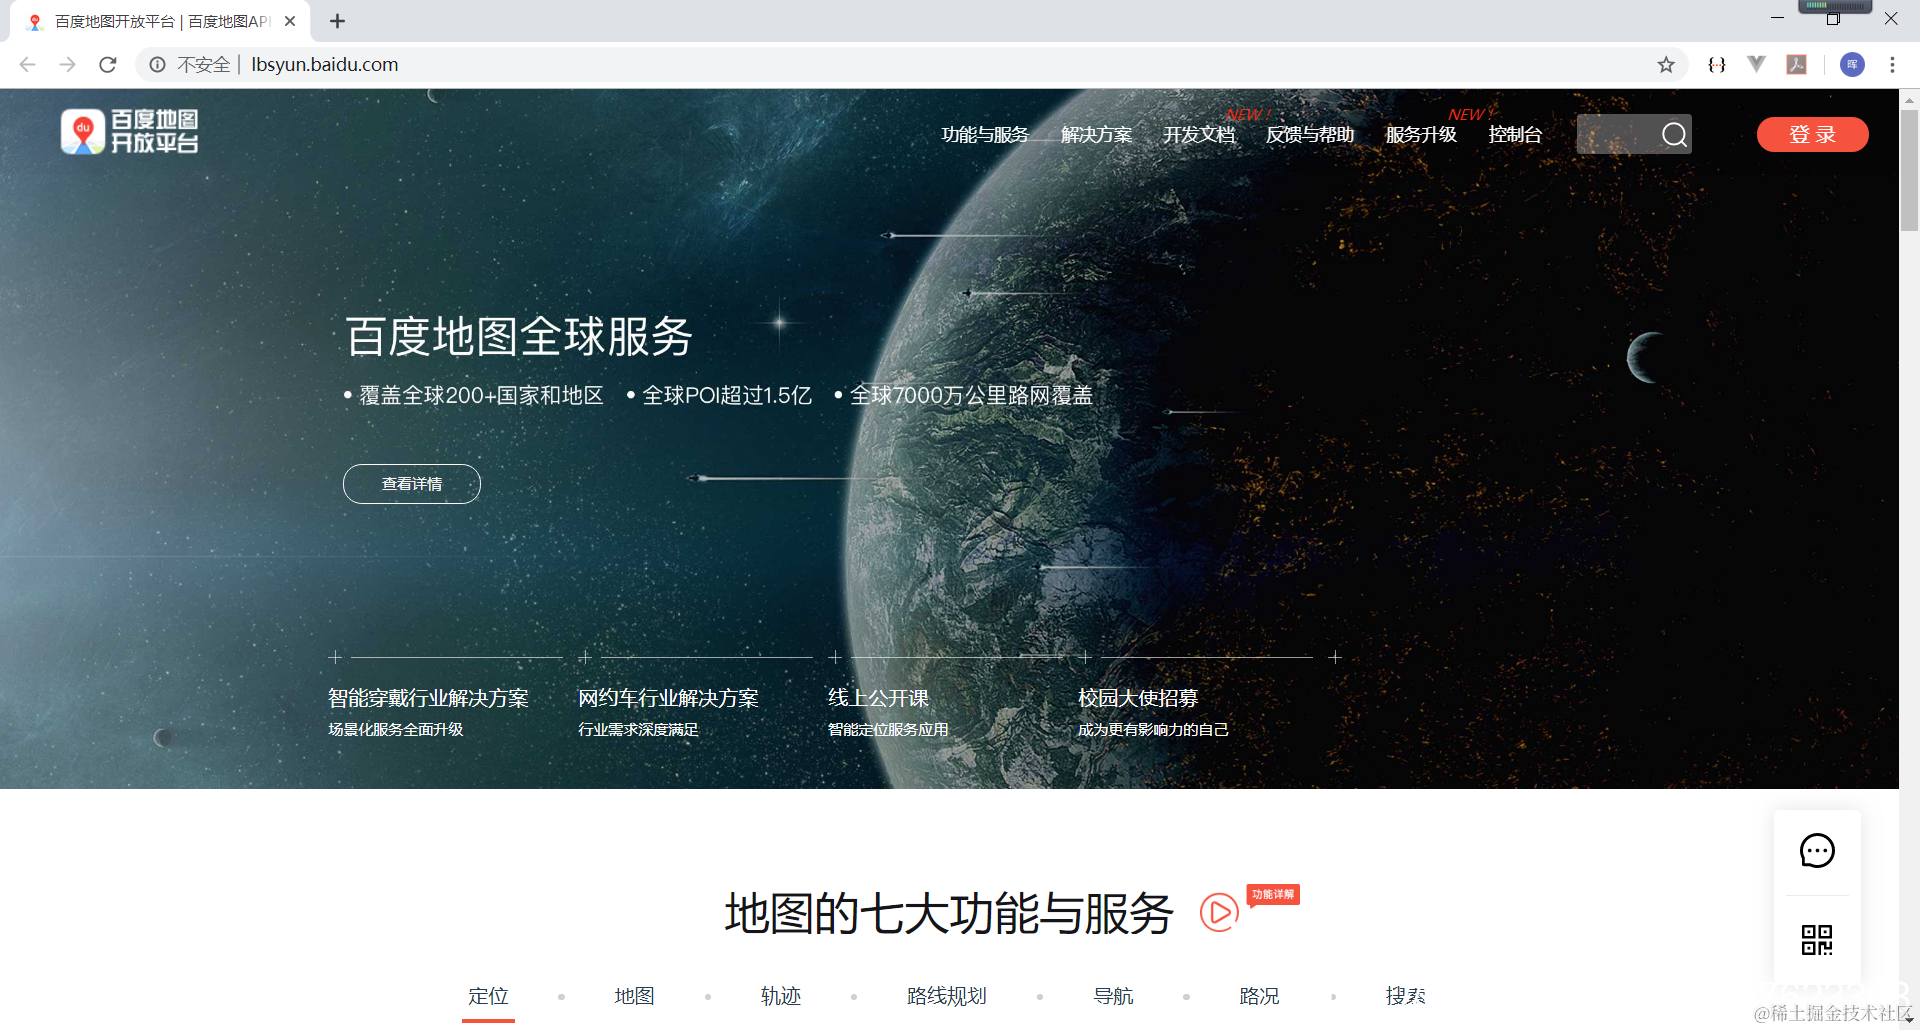
Task: Open the 网约车行业解决方案 link
Action: pos(668,698)
